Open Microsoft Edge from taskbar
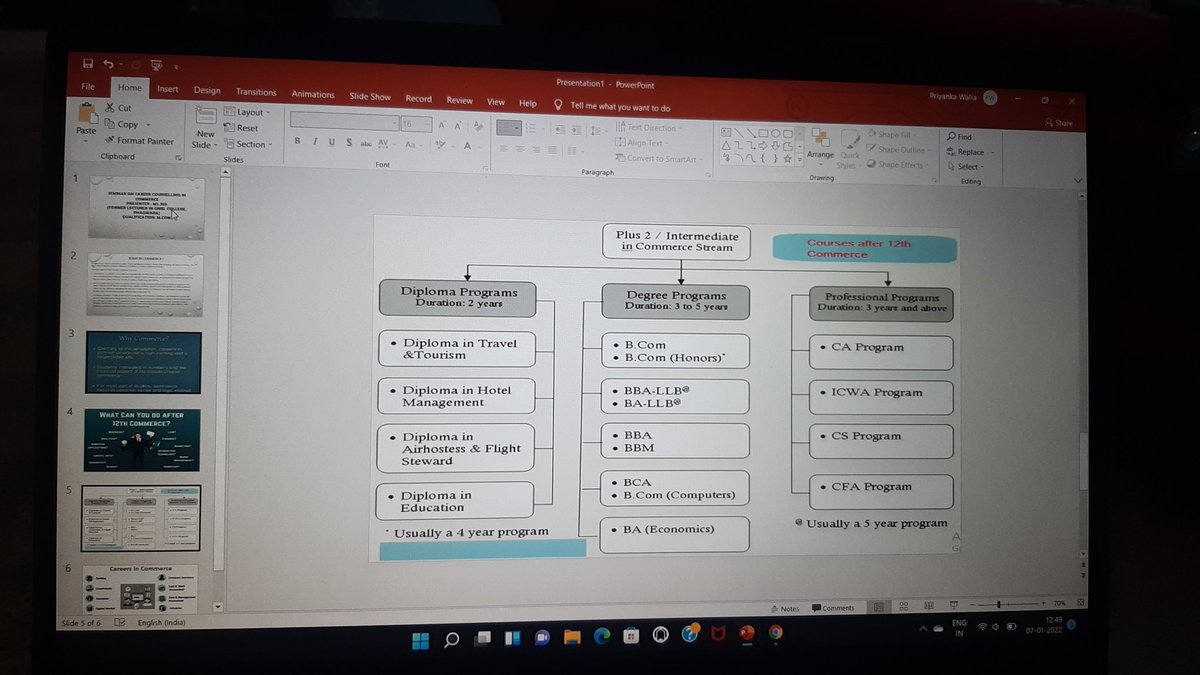The width and height of the screenshot is (1200, 675). click(x=601, y=636)
